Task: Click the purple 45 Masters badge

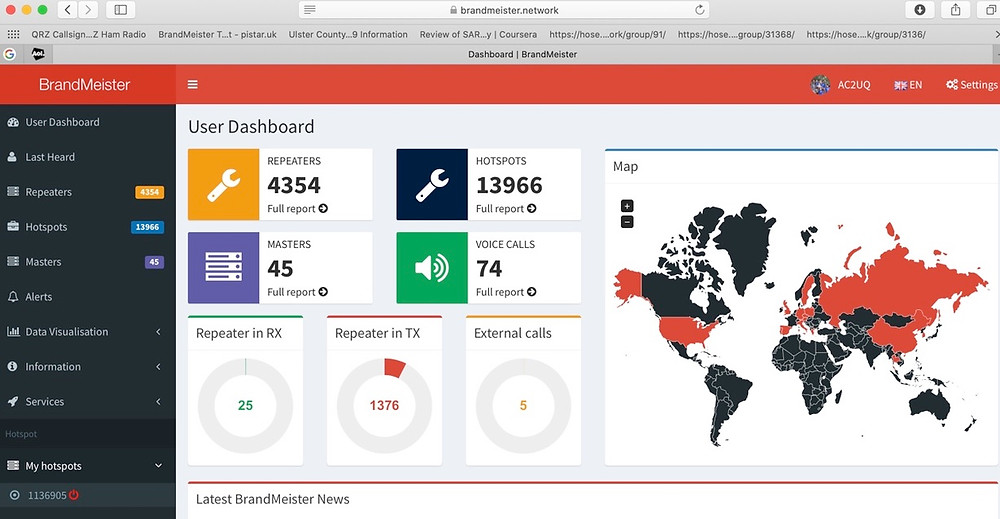Action: 154,262
